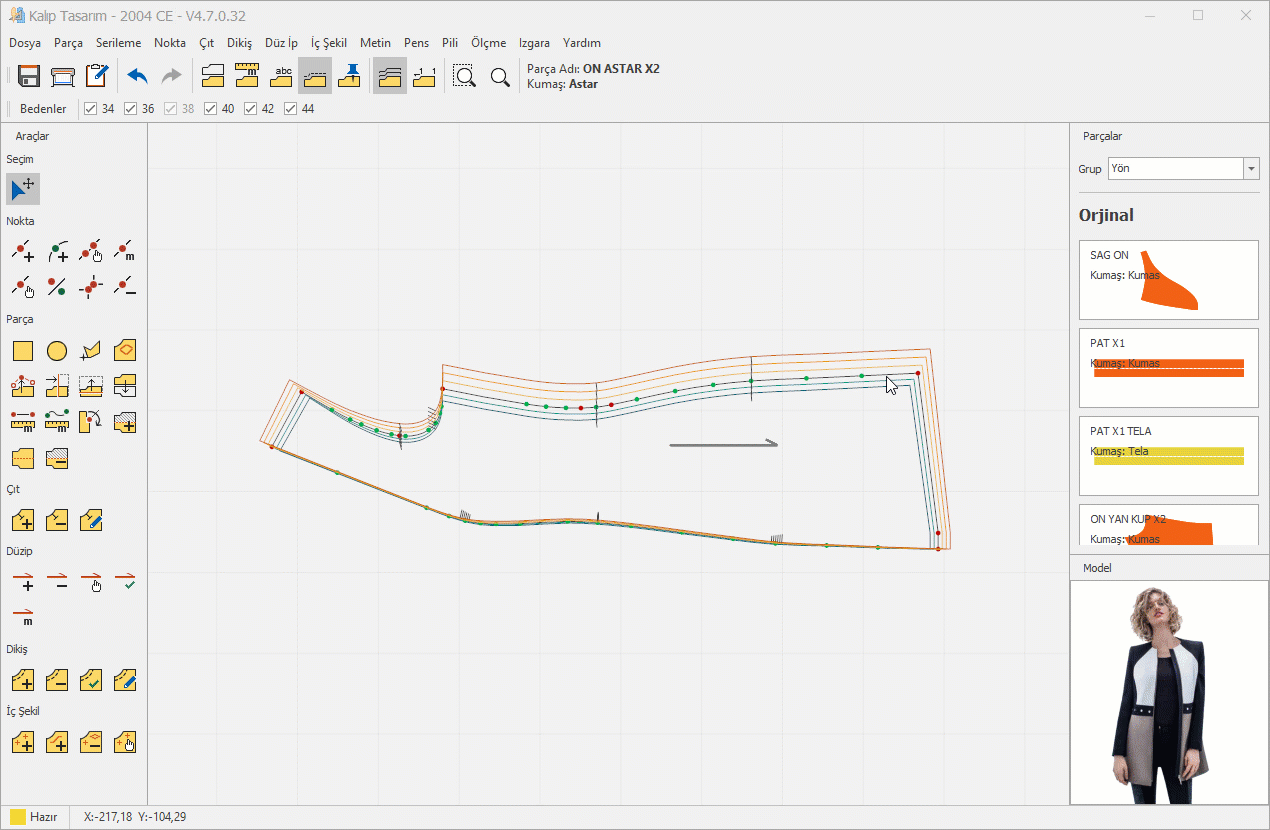
Task: Open the Yardım menu
Action: tap(582, 43)
